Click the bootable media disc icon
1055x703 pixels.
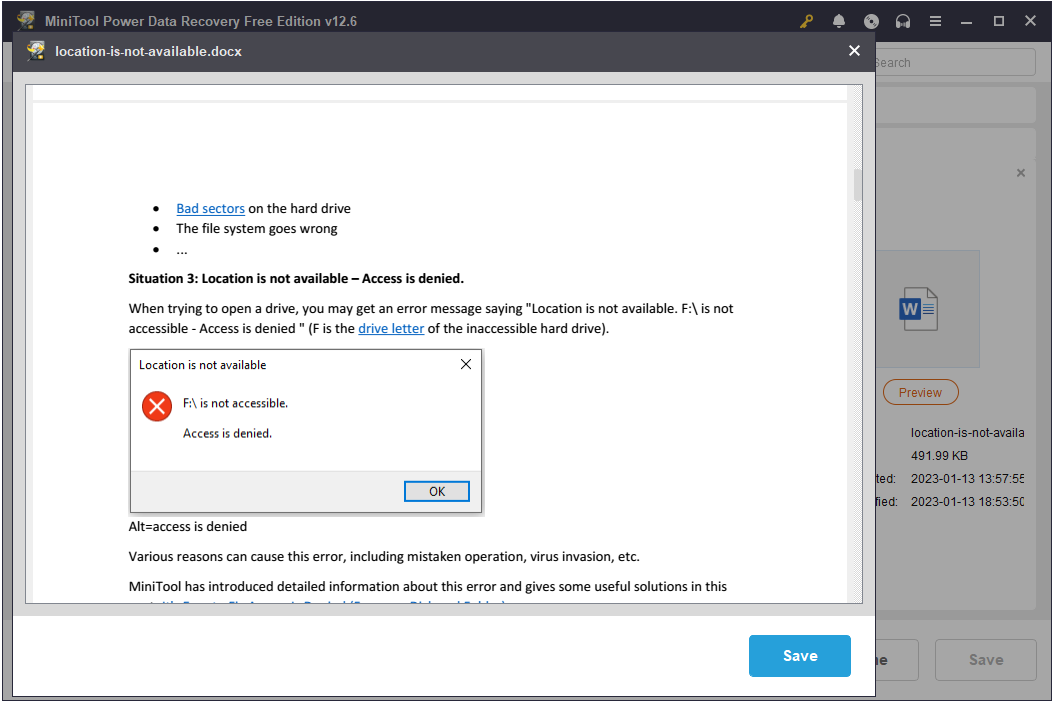[871, 20]
